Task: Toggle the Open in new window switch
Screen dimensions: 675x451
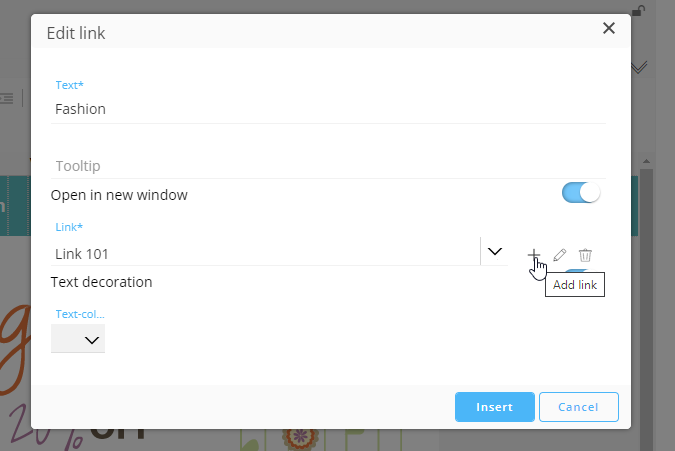Action: pyautogui.click(x=581, y=193)
